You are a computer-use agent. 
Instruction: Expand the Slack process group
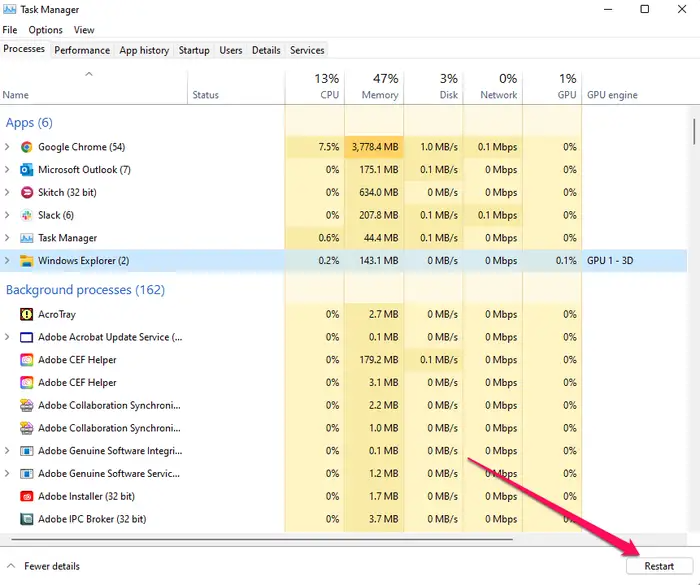(x=7, y=215)
